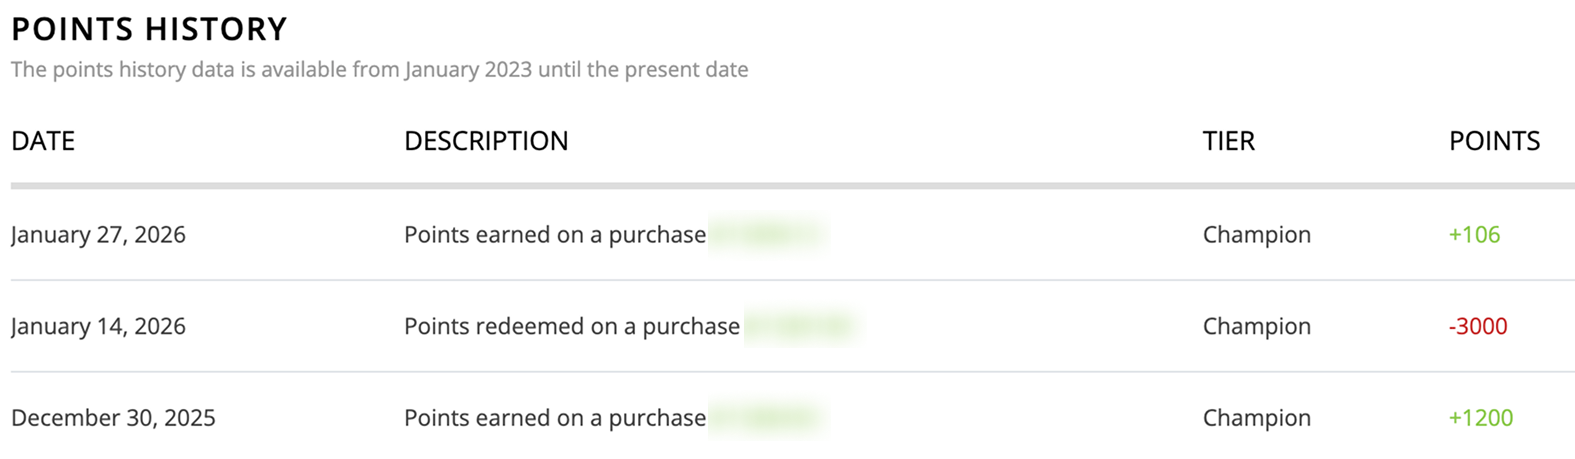Select the December 30, 2025 date entry
The height and width of the screenshot is (459, 1575).
tap(113, 418)
